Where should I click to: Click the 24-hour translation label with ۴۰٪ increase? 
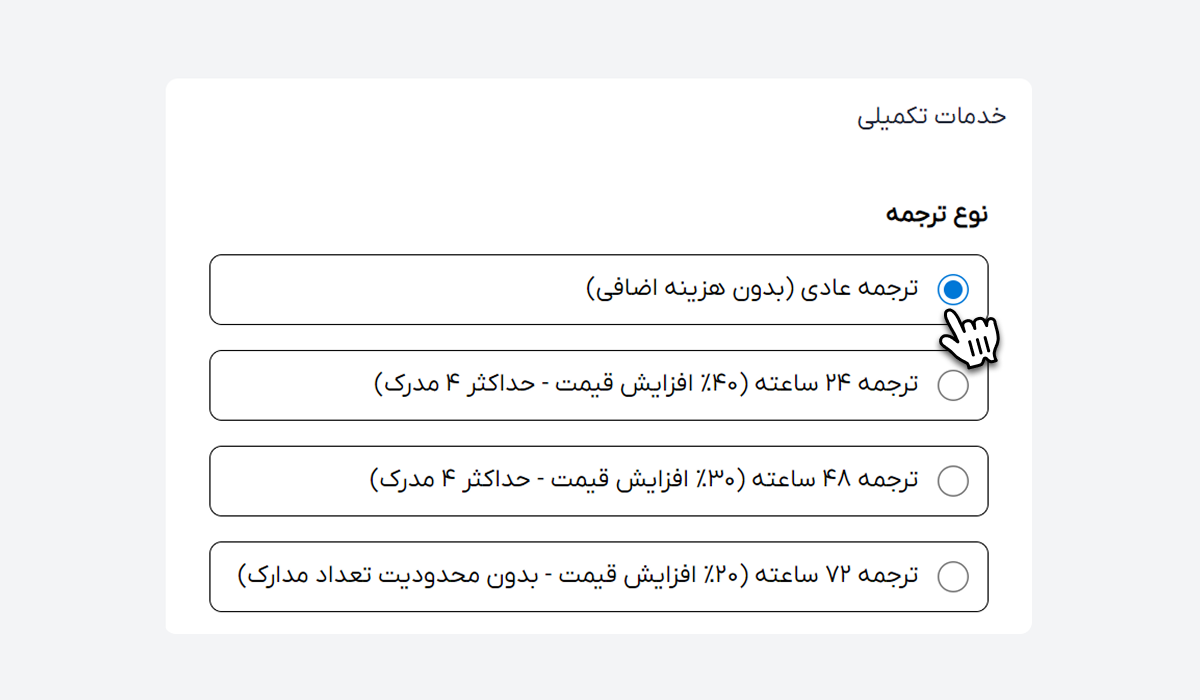click(645, 386)
